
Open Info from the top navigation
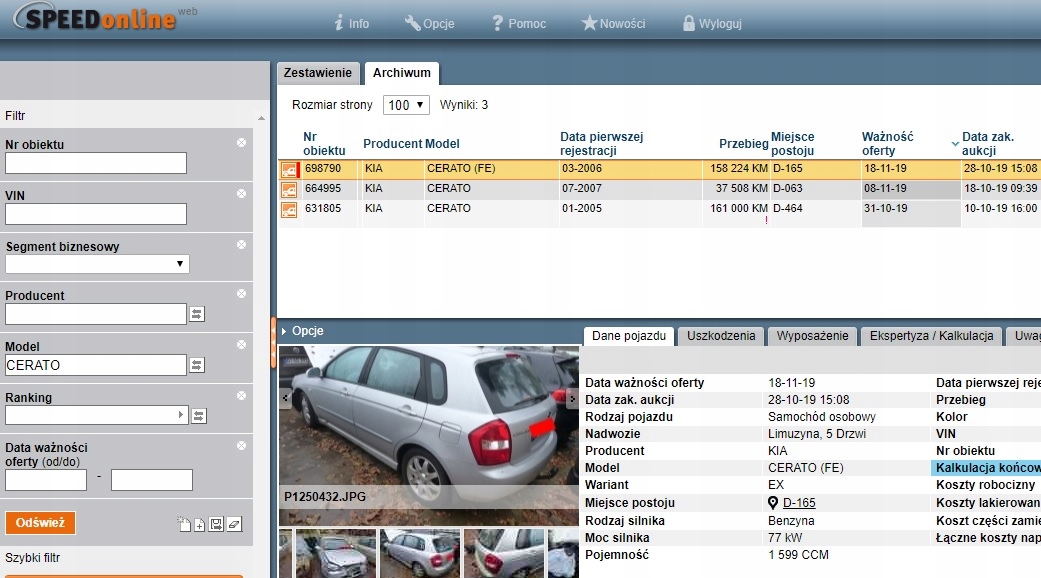pos(351,23)
